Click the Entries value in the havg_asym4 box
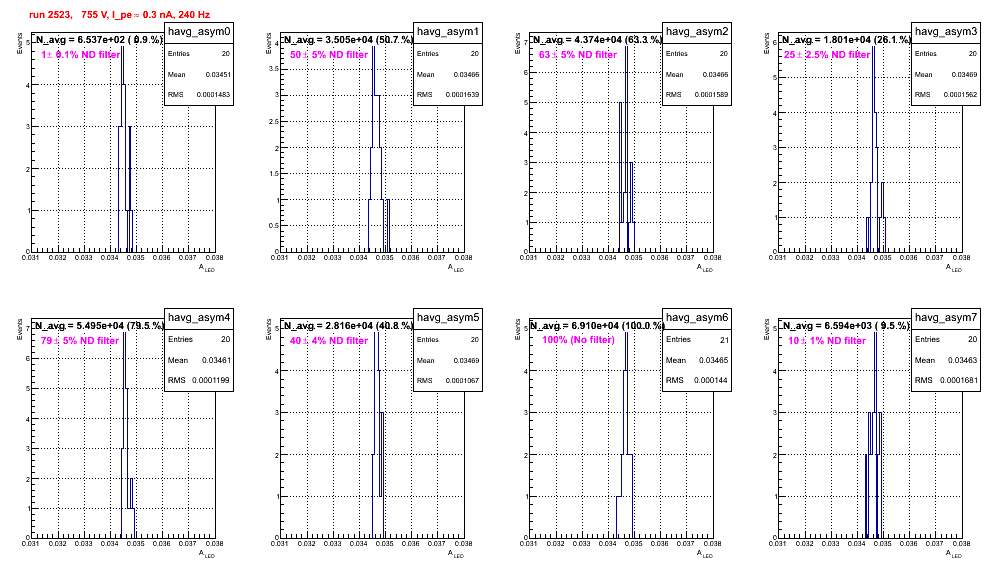The height and width of the screenshot is (572, 996). point(225,339)
